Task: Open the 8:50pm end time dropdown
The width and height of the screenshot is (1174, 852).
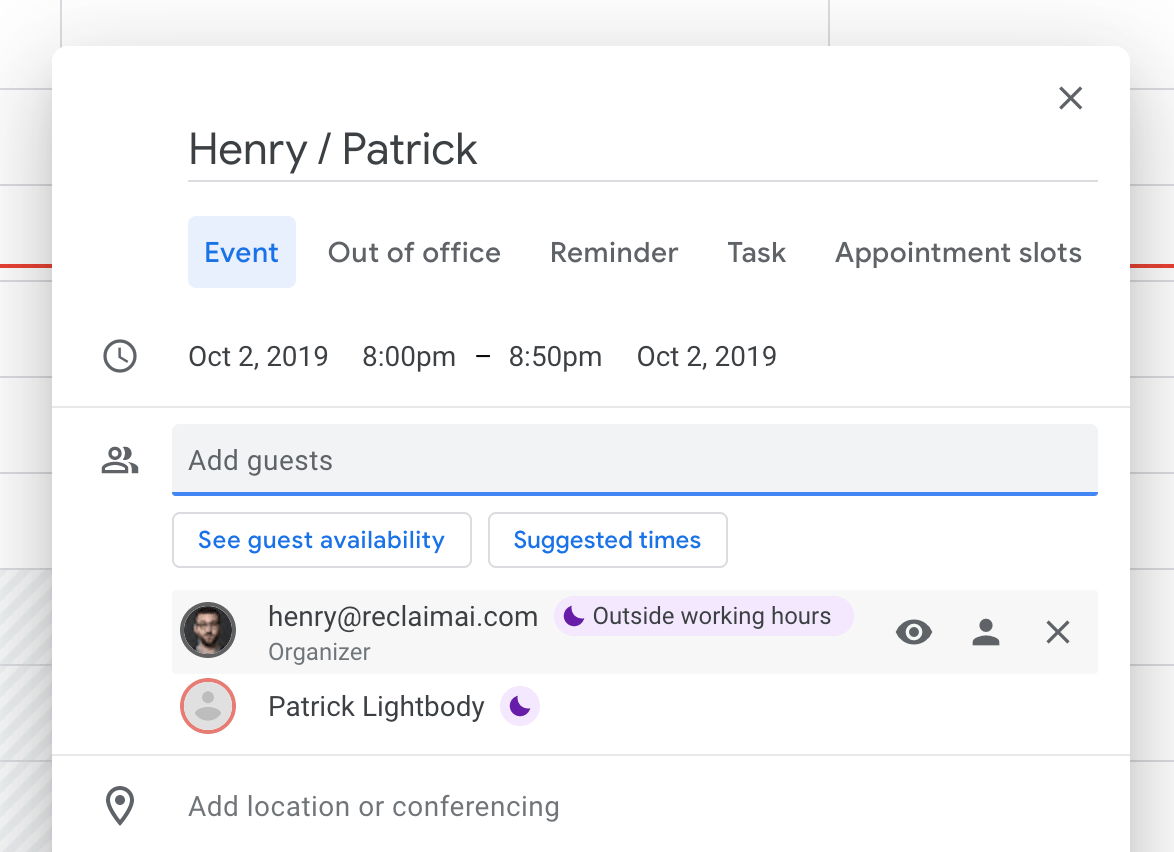Action: point(555,357)
